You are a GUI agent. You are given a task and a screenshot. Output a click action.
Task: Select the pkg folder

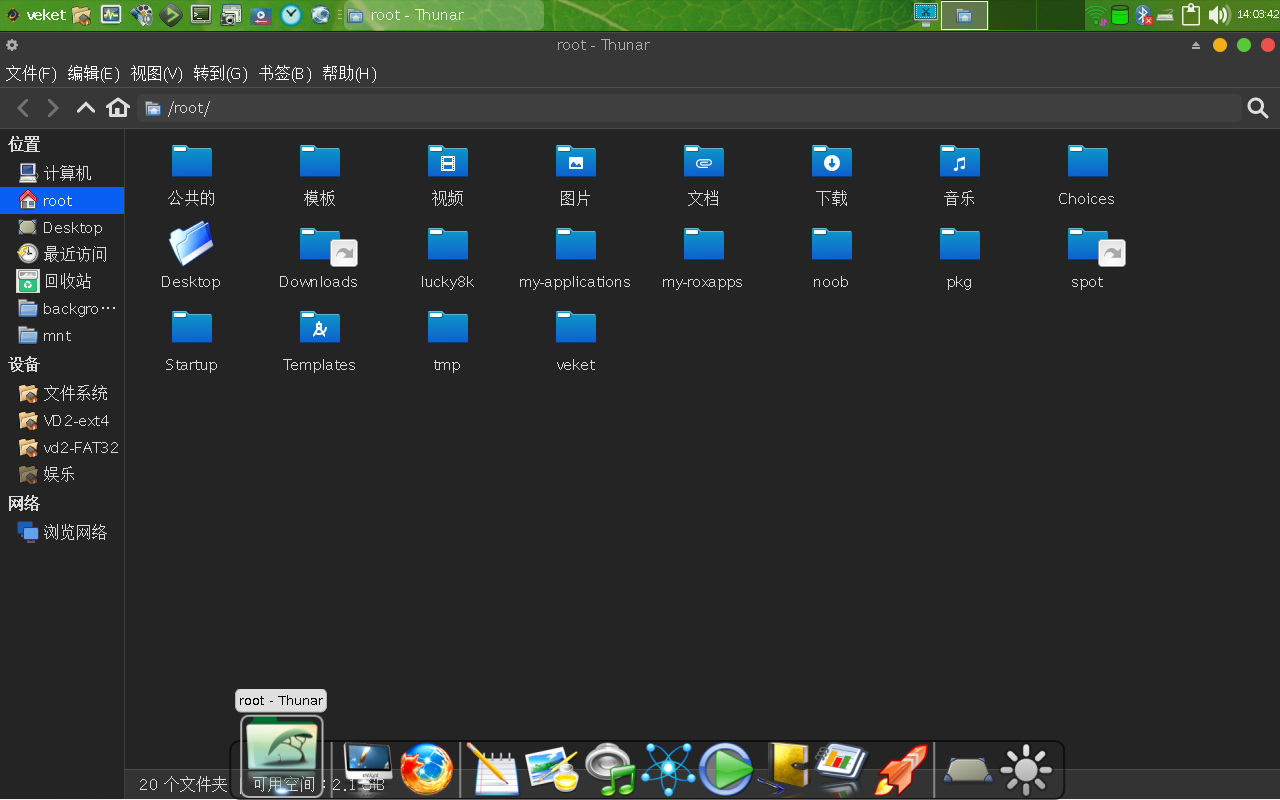tap(959, 257)
